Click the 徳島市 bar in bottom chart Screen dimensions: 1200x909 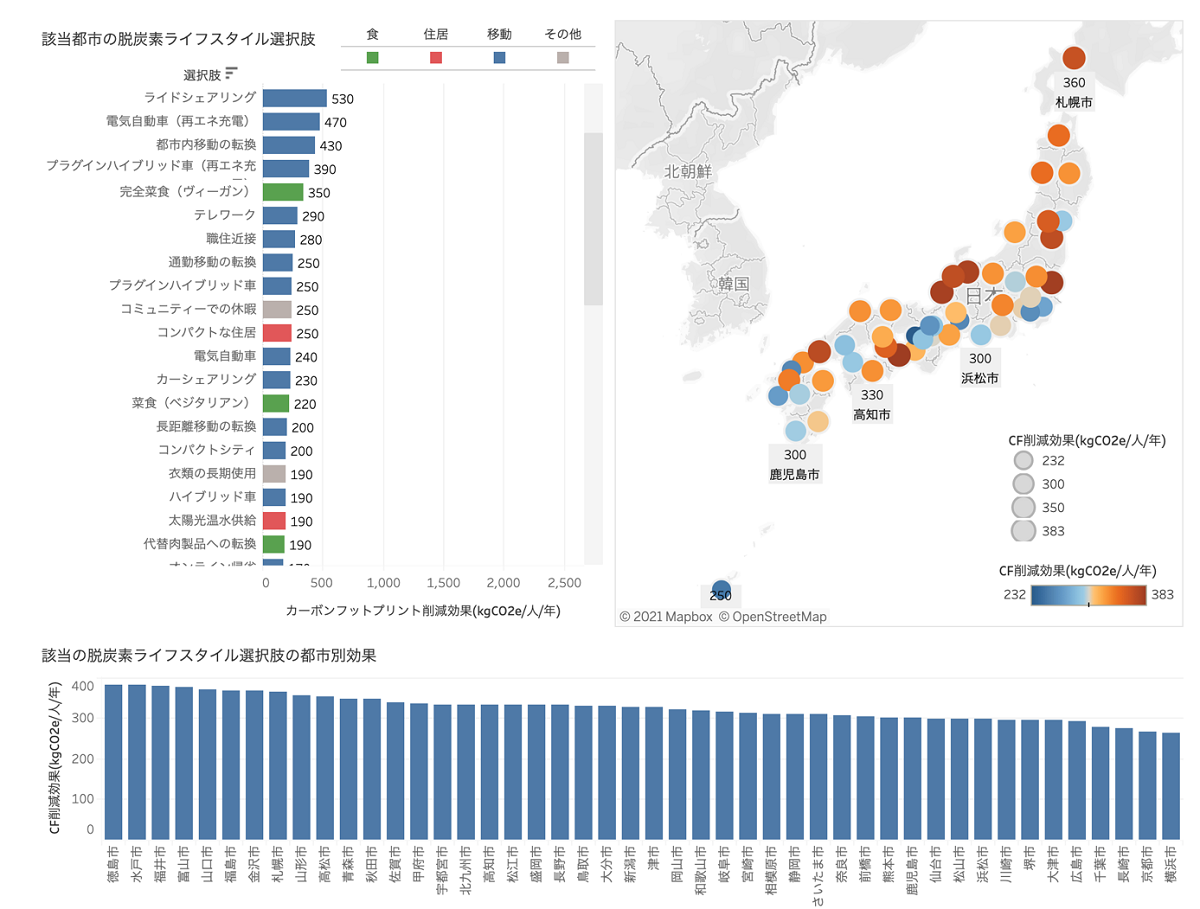pyautogui.click(x=113, y=762)
